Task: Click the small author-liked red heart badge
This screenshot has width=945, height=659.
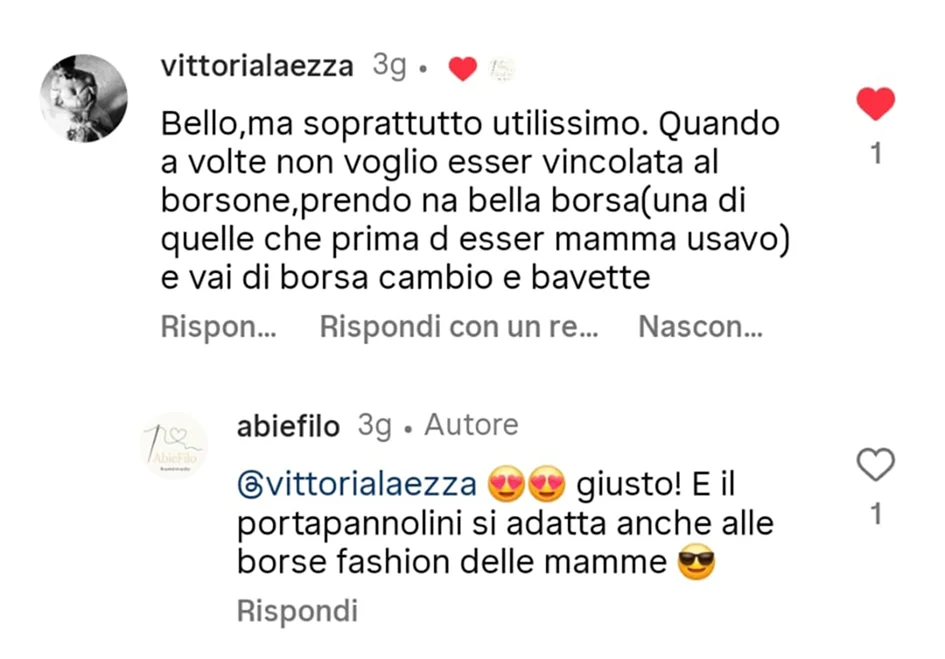Action: tap(463, 68)
